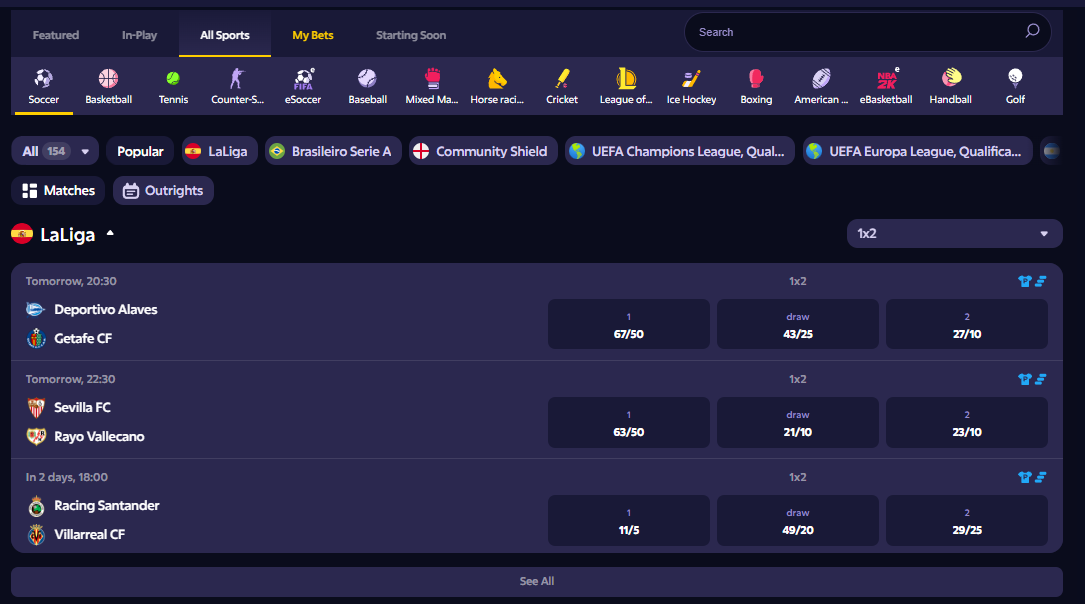This screenshot has height=604, width=1085.
Task: Click the search magnifier icon
Action: pos(1032,31)
